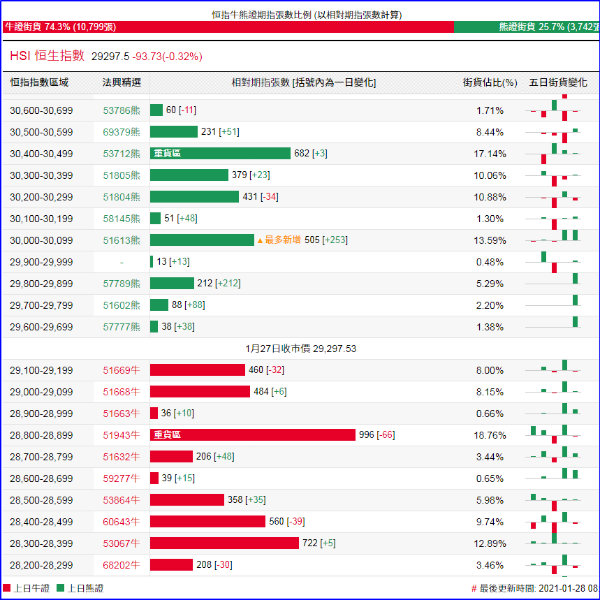This screenshot has height=600, width=600.
Task: Click the 30,600-30,699 index range
Action: tap(41, 111)
